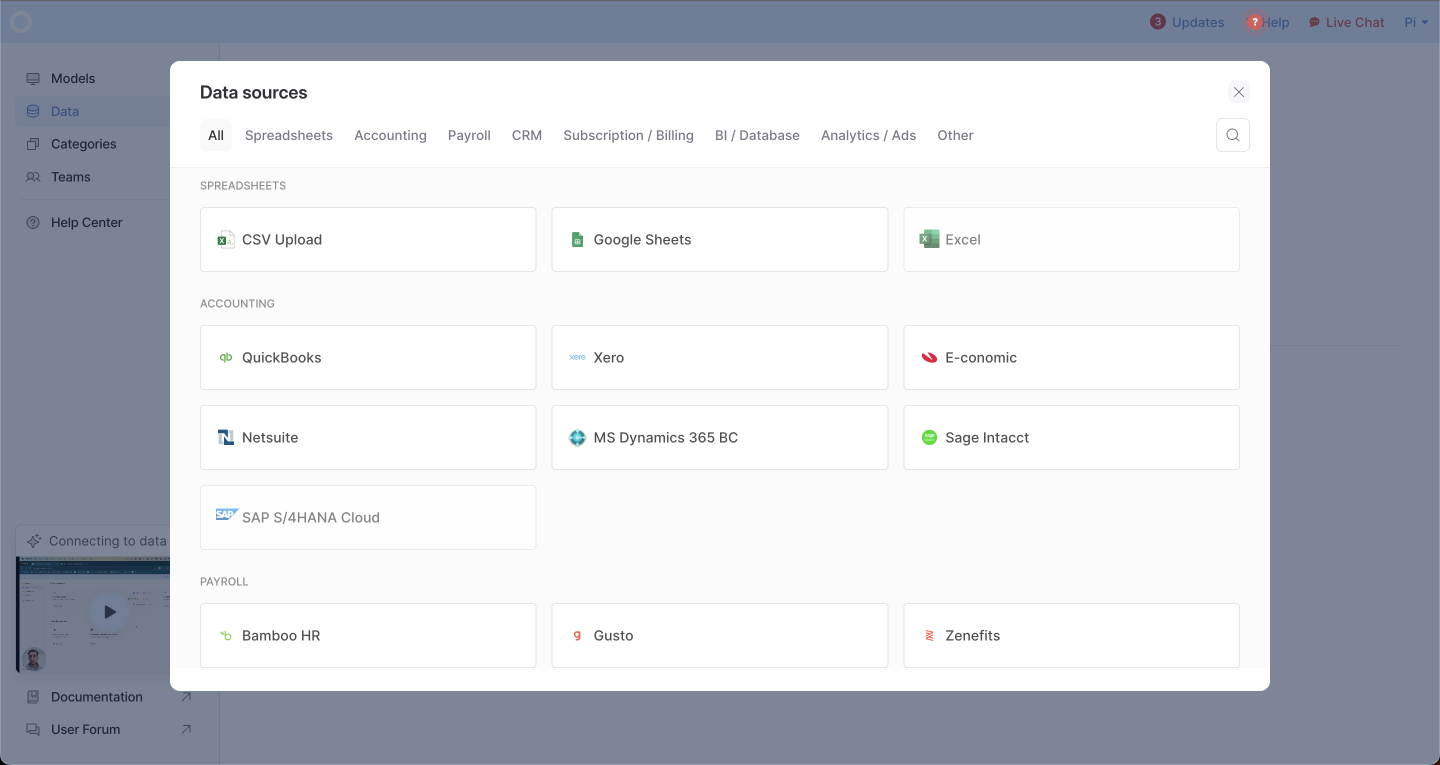The width and height of the screenshot is (1440, 765).
Task: Click the QuickBooks logo icon
Action: tap(226, 358)
